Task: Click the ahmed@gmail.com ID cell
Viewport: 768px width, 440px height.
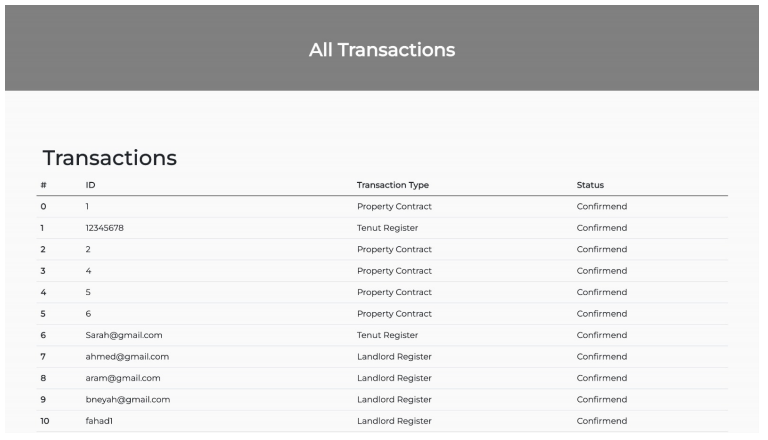Action: (x=127, y=357)
